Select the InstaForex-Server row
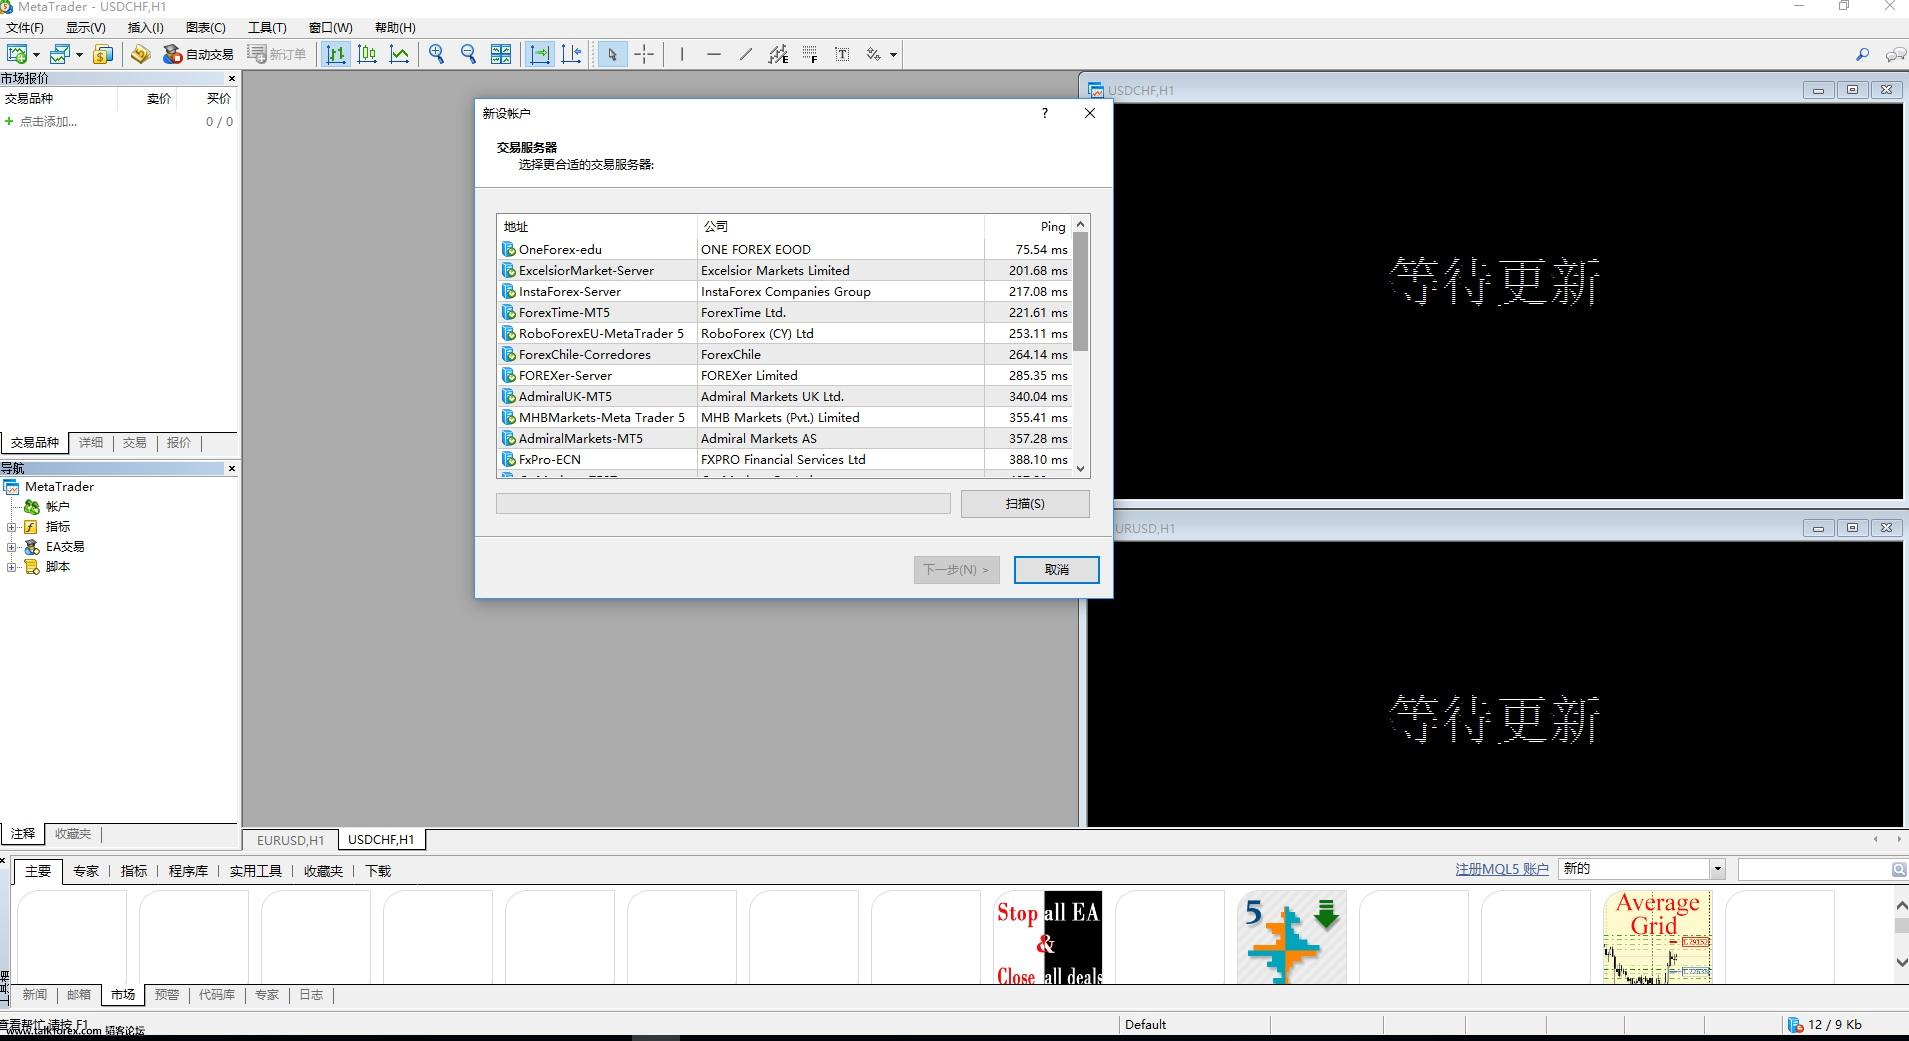Viewport: 1909px width, 1041px height. point(784,291)
